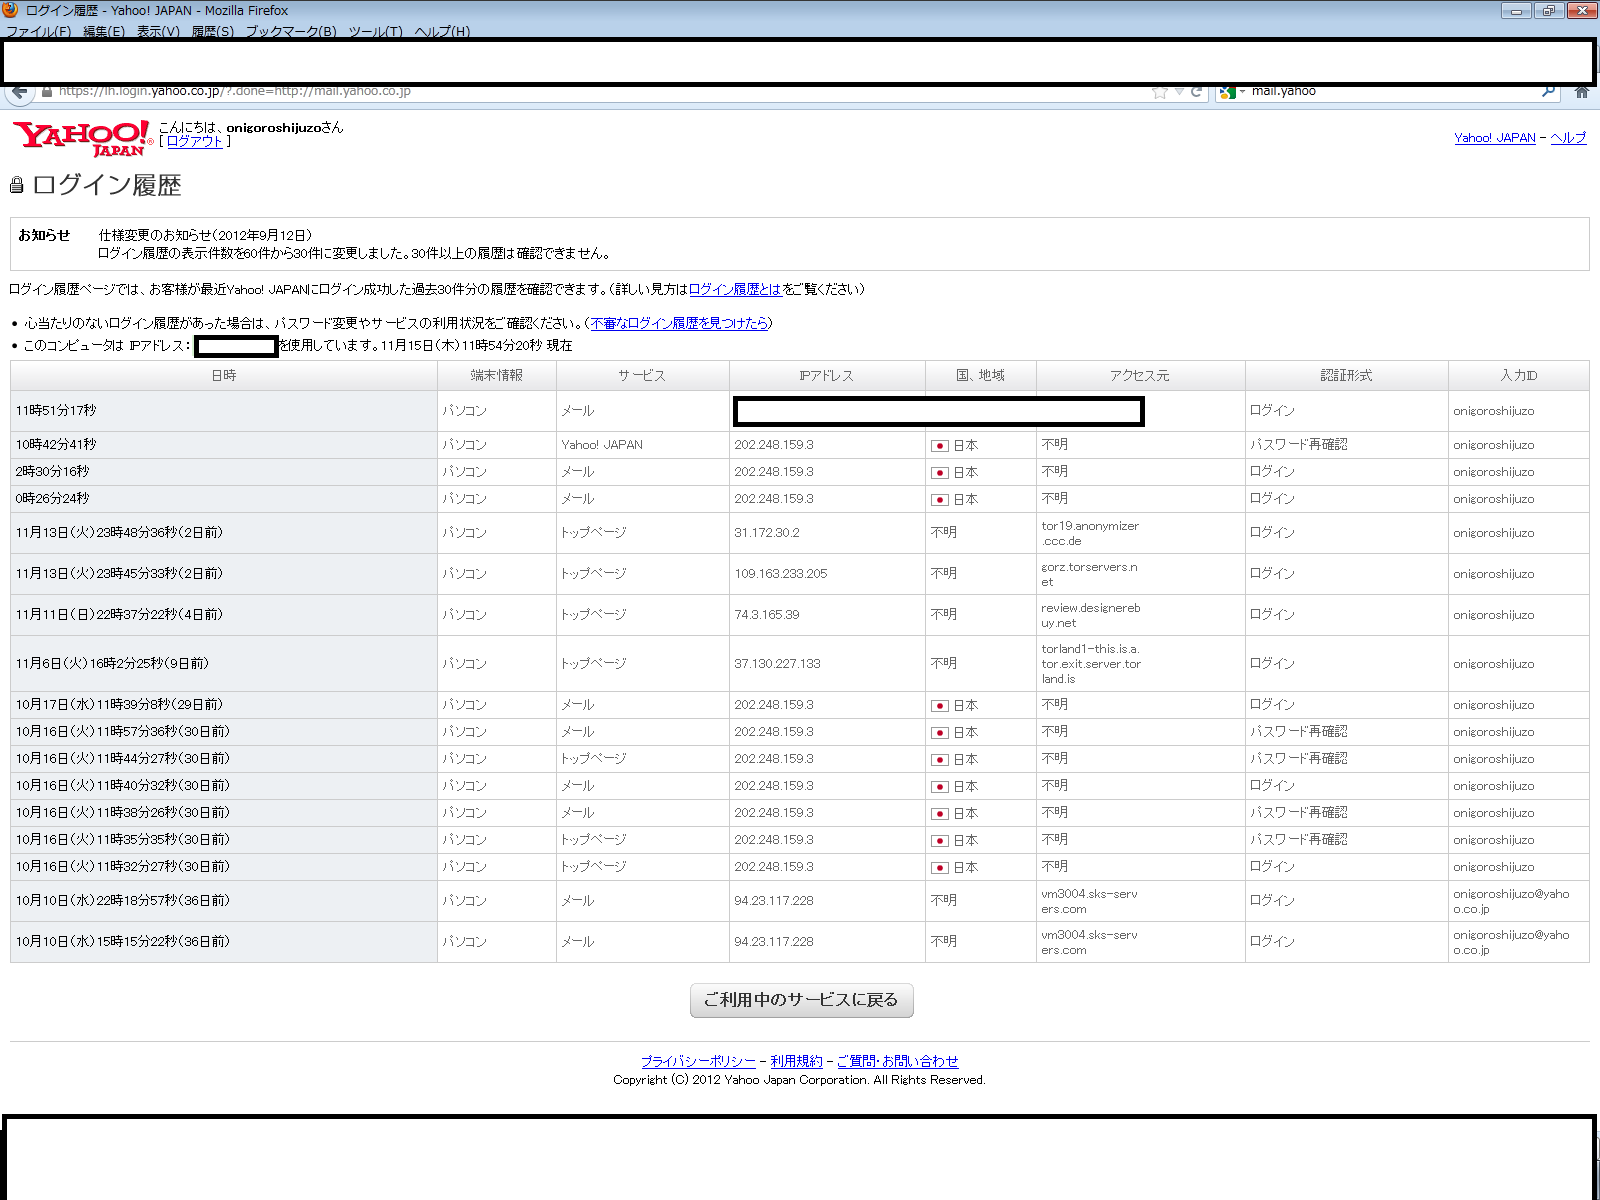
Task: Follow the ログイン履歴とは link
Action: (x=735, y=289)
